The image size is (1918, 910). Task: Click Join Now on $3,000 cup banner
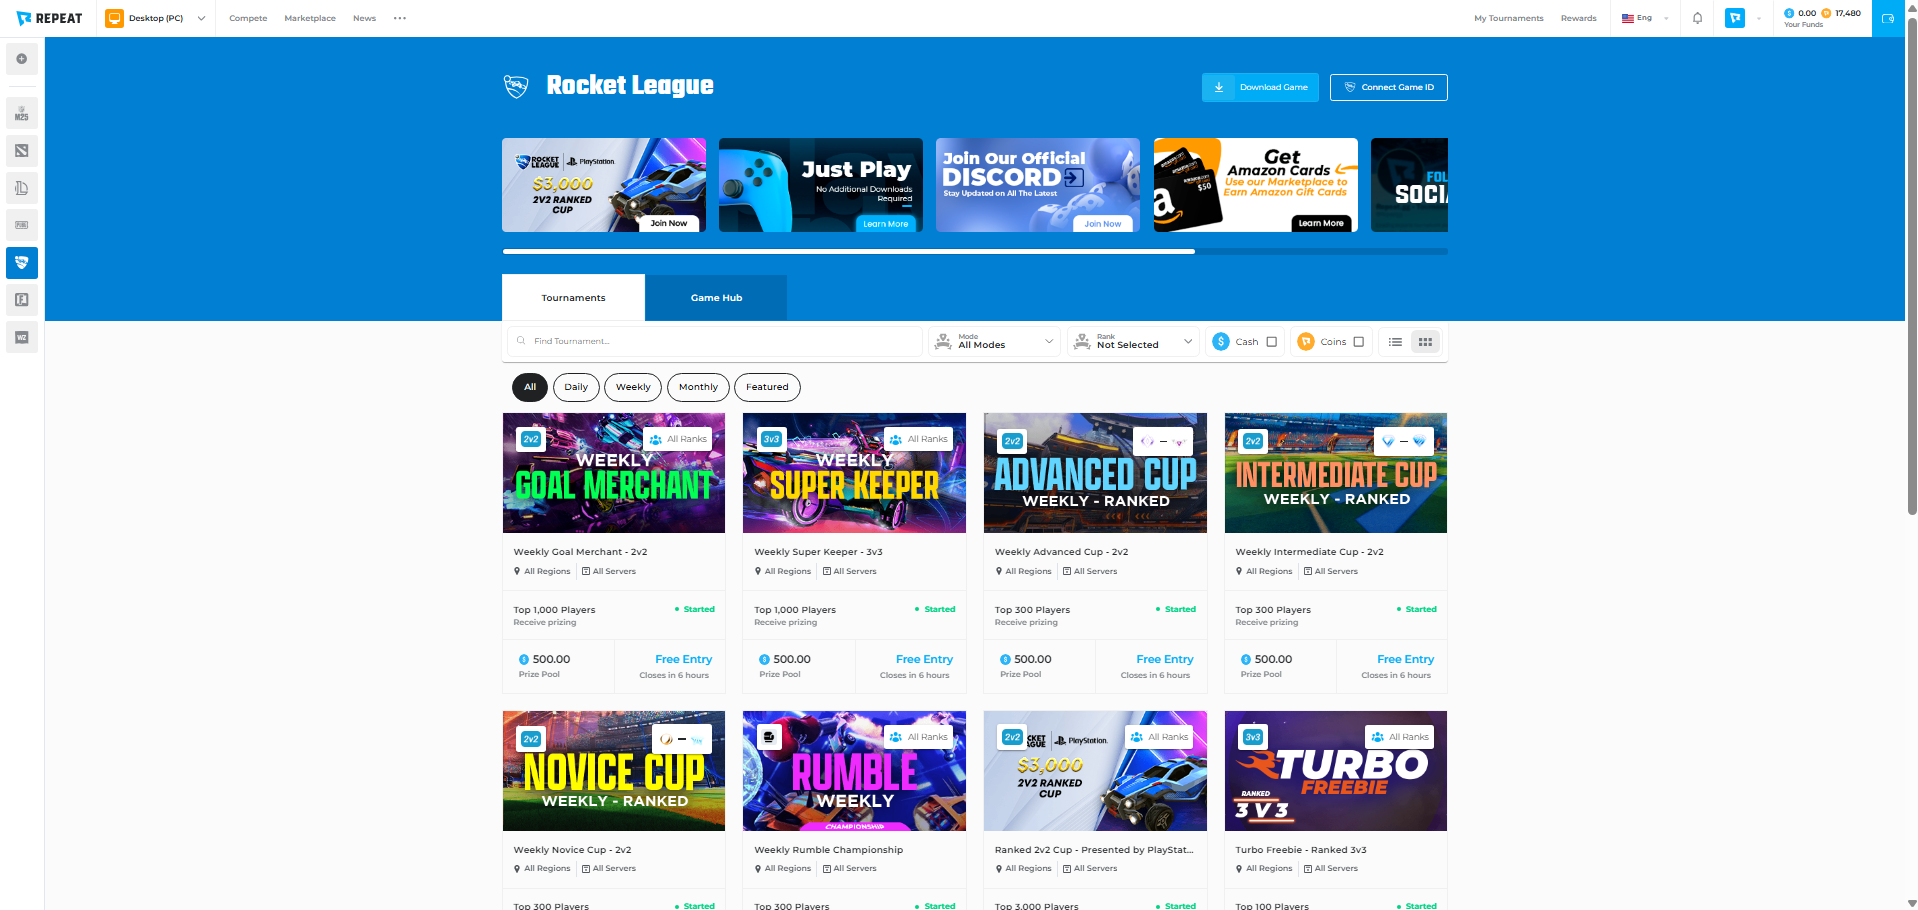pyautogui.click(x=669, y=223)
